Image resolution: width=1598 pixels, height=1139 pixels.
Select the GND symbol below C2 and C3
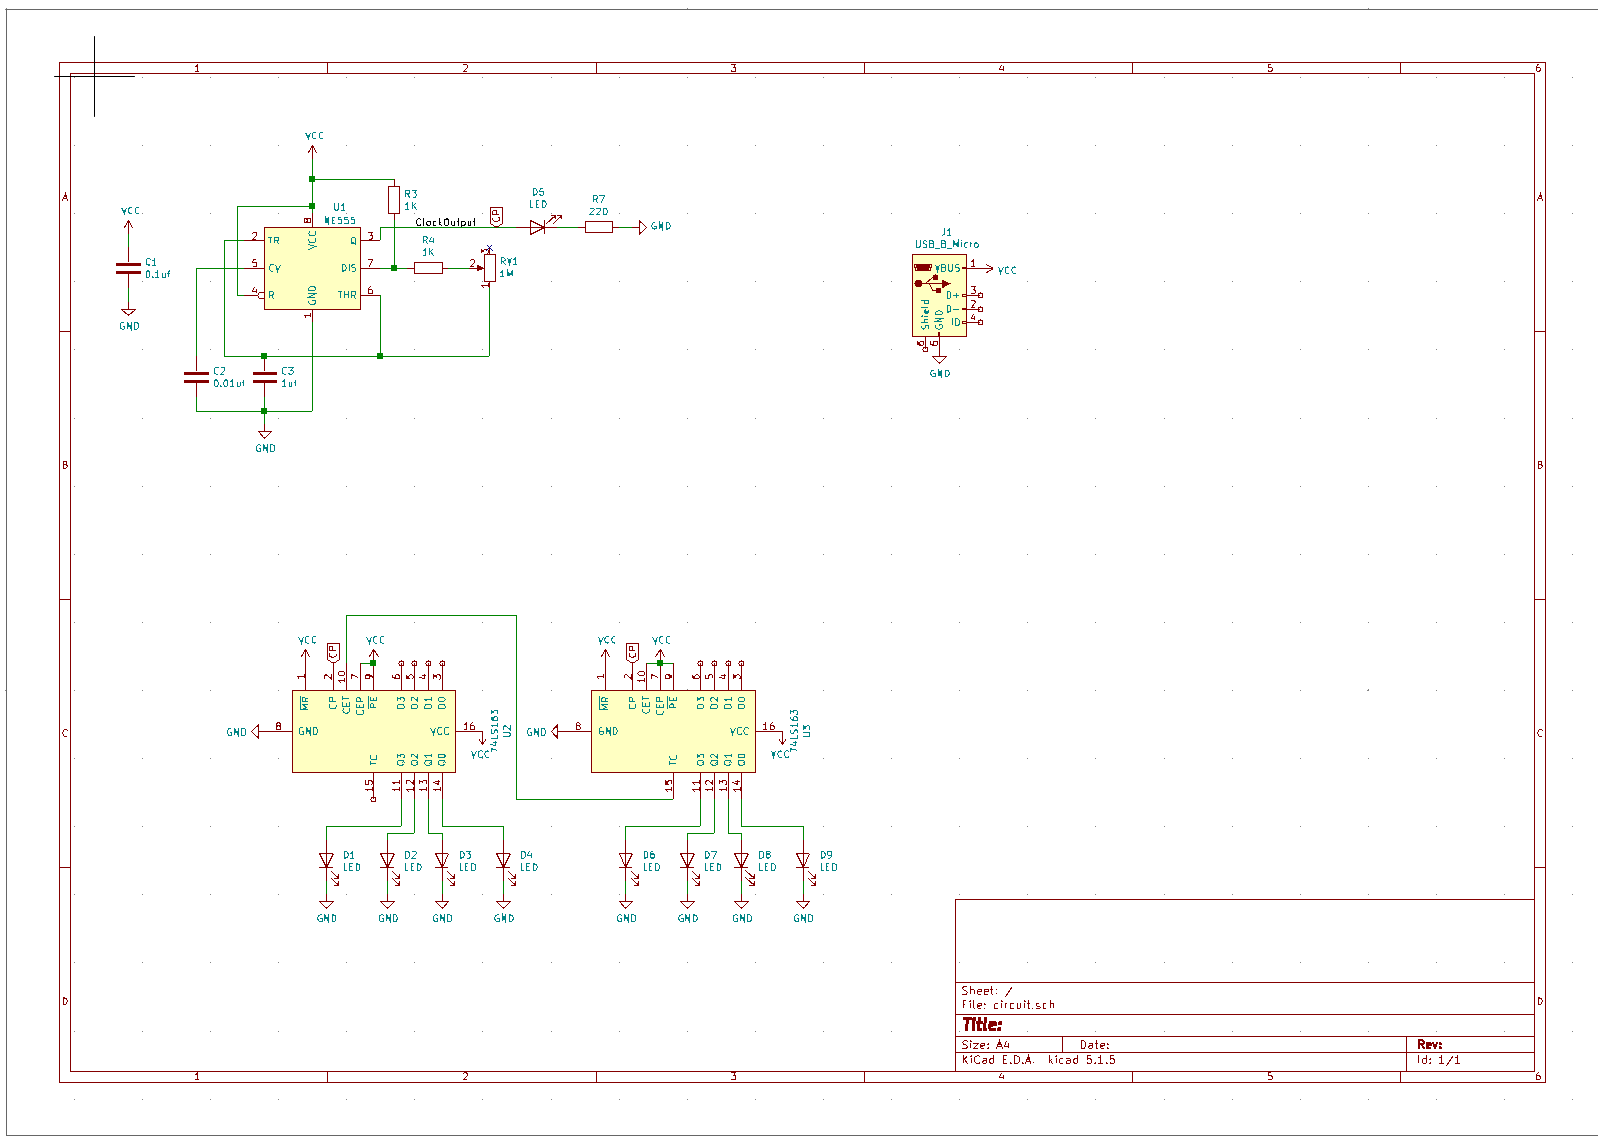(265, 442)
